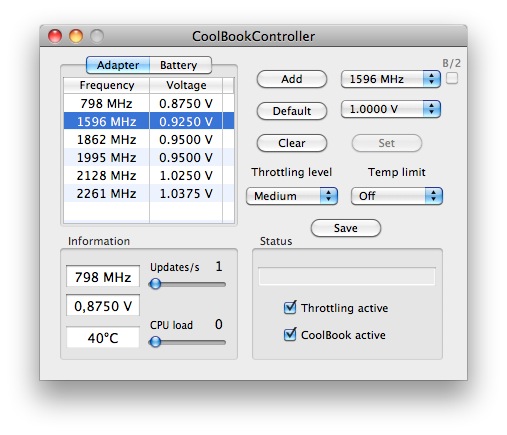Toggle the CoolBook active checkbox

[290, 334]
